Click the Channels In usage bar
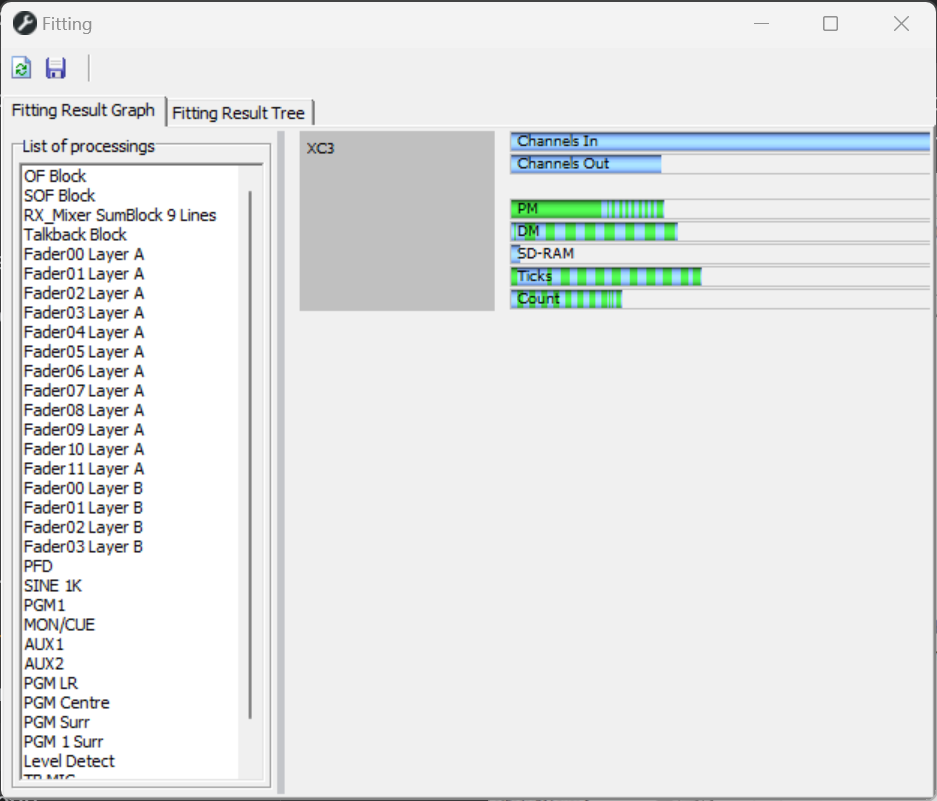Image resolution: width=937 pixels, height=801 pixels. [x=719, y=142]
